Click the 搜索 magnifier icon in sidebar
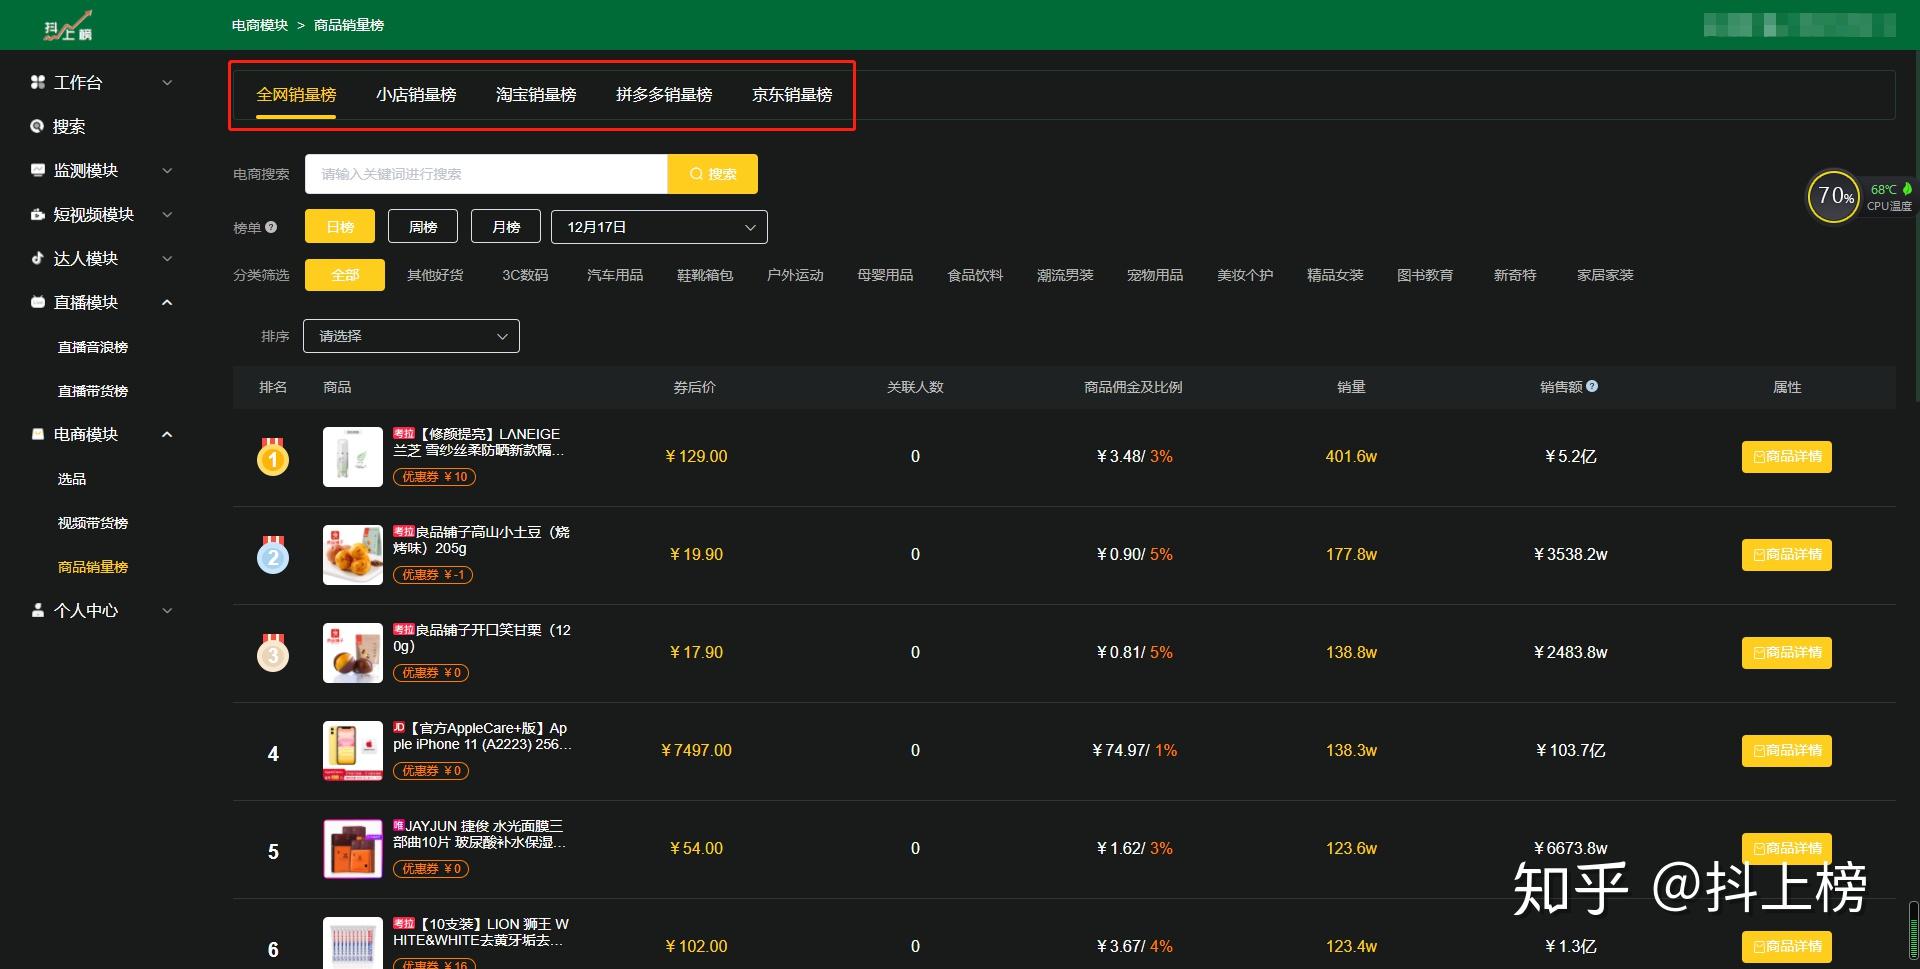 [38, 126]
